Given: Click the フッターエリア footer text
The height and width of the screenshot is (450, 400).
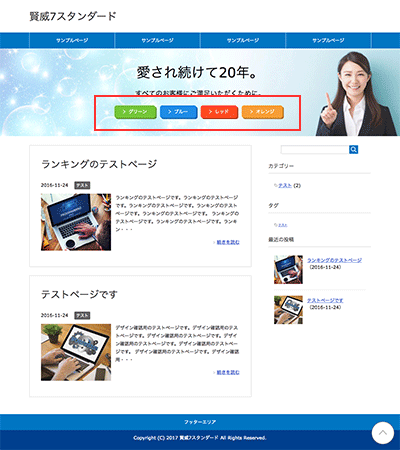Looking at the screenshot, I should click(200, 422).
